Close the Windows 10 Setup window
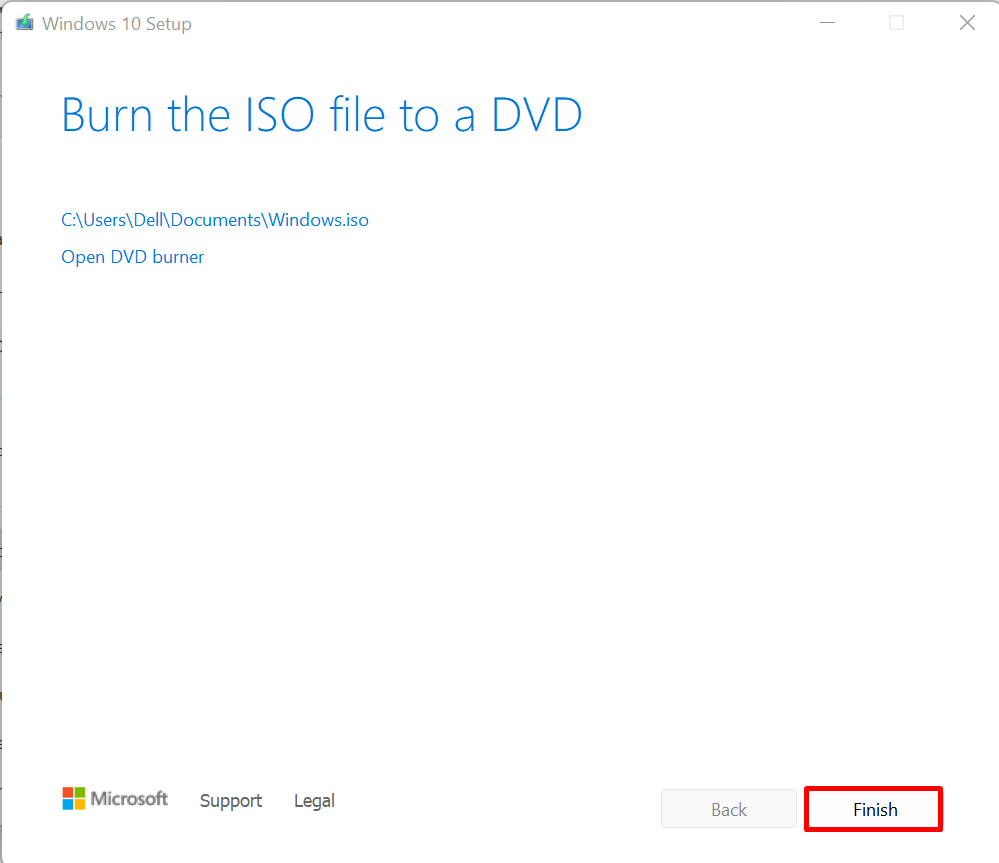 coord(967,23)
